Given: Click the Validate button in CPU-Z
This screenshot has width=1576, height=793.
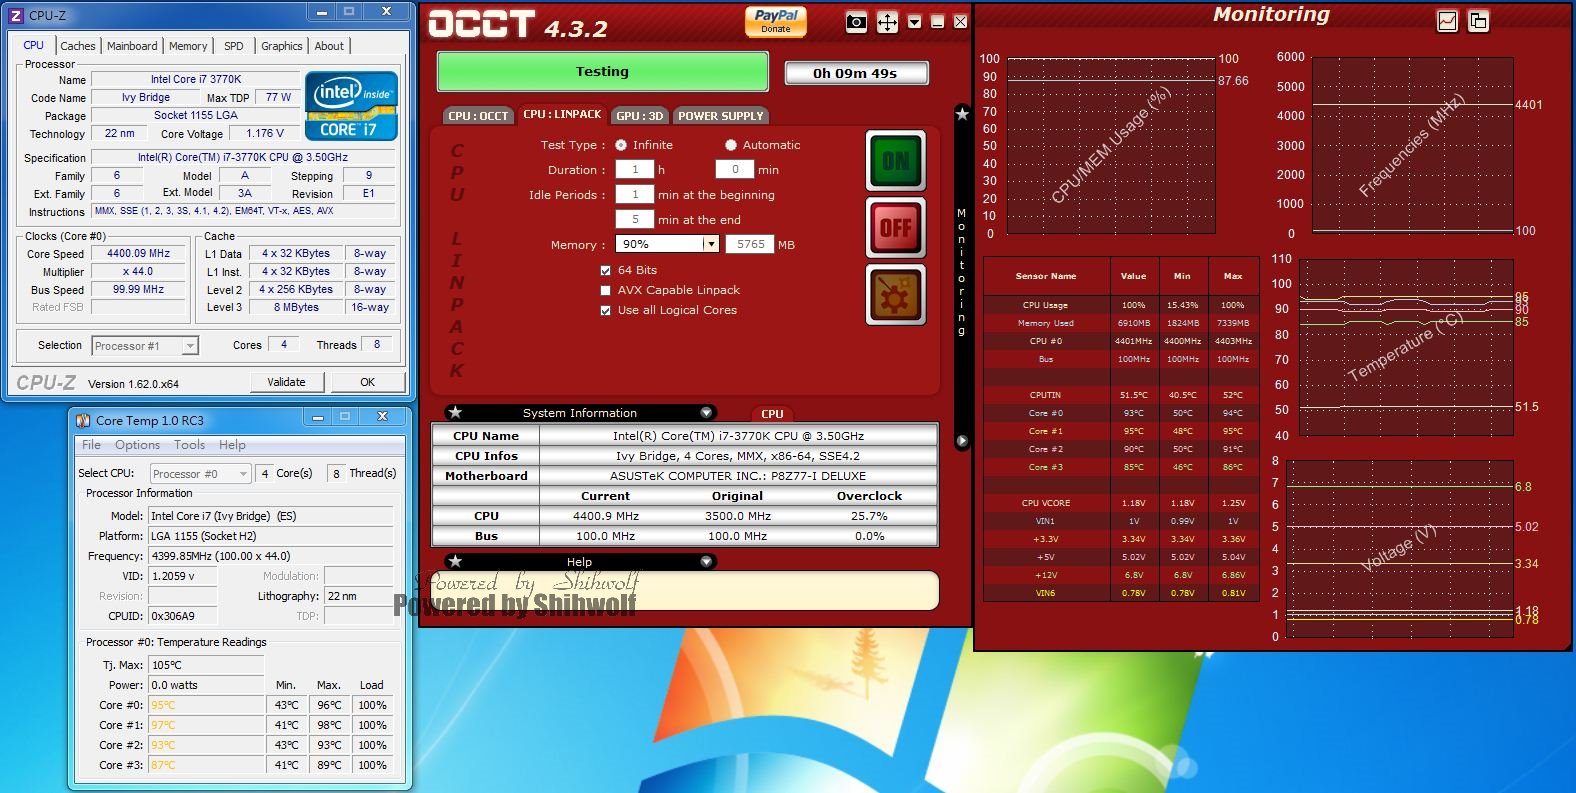Looking at the screenshot, I should click(x=286, y=382).
